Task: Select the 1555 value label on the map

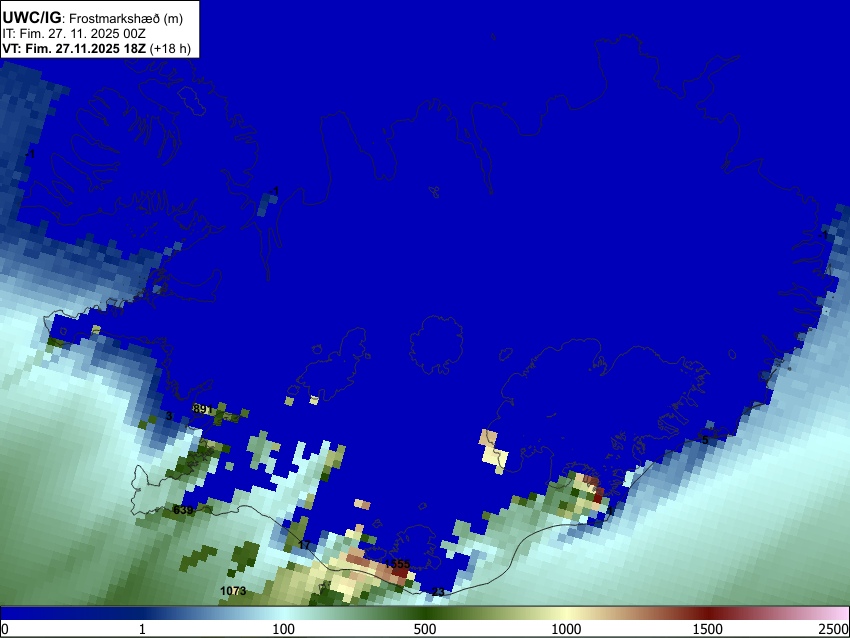Action: pos(397,564)
